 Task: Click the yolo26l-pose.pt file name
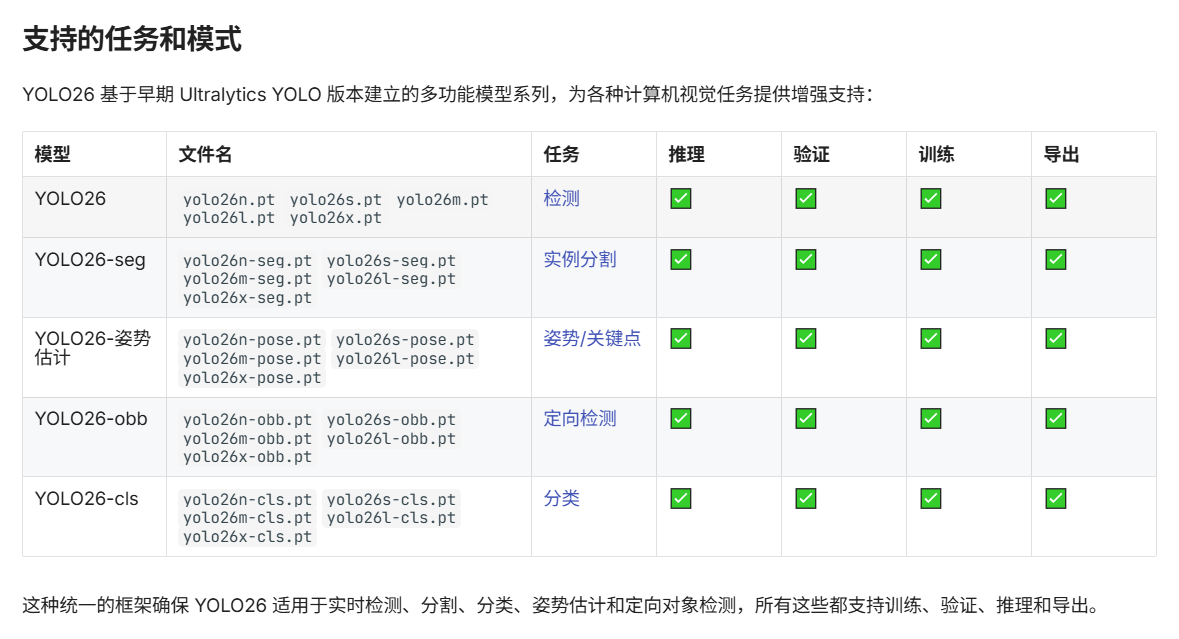tap(405, 359)
